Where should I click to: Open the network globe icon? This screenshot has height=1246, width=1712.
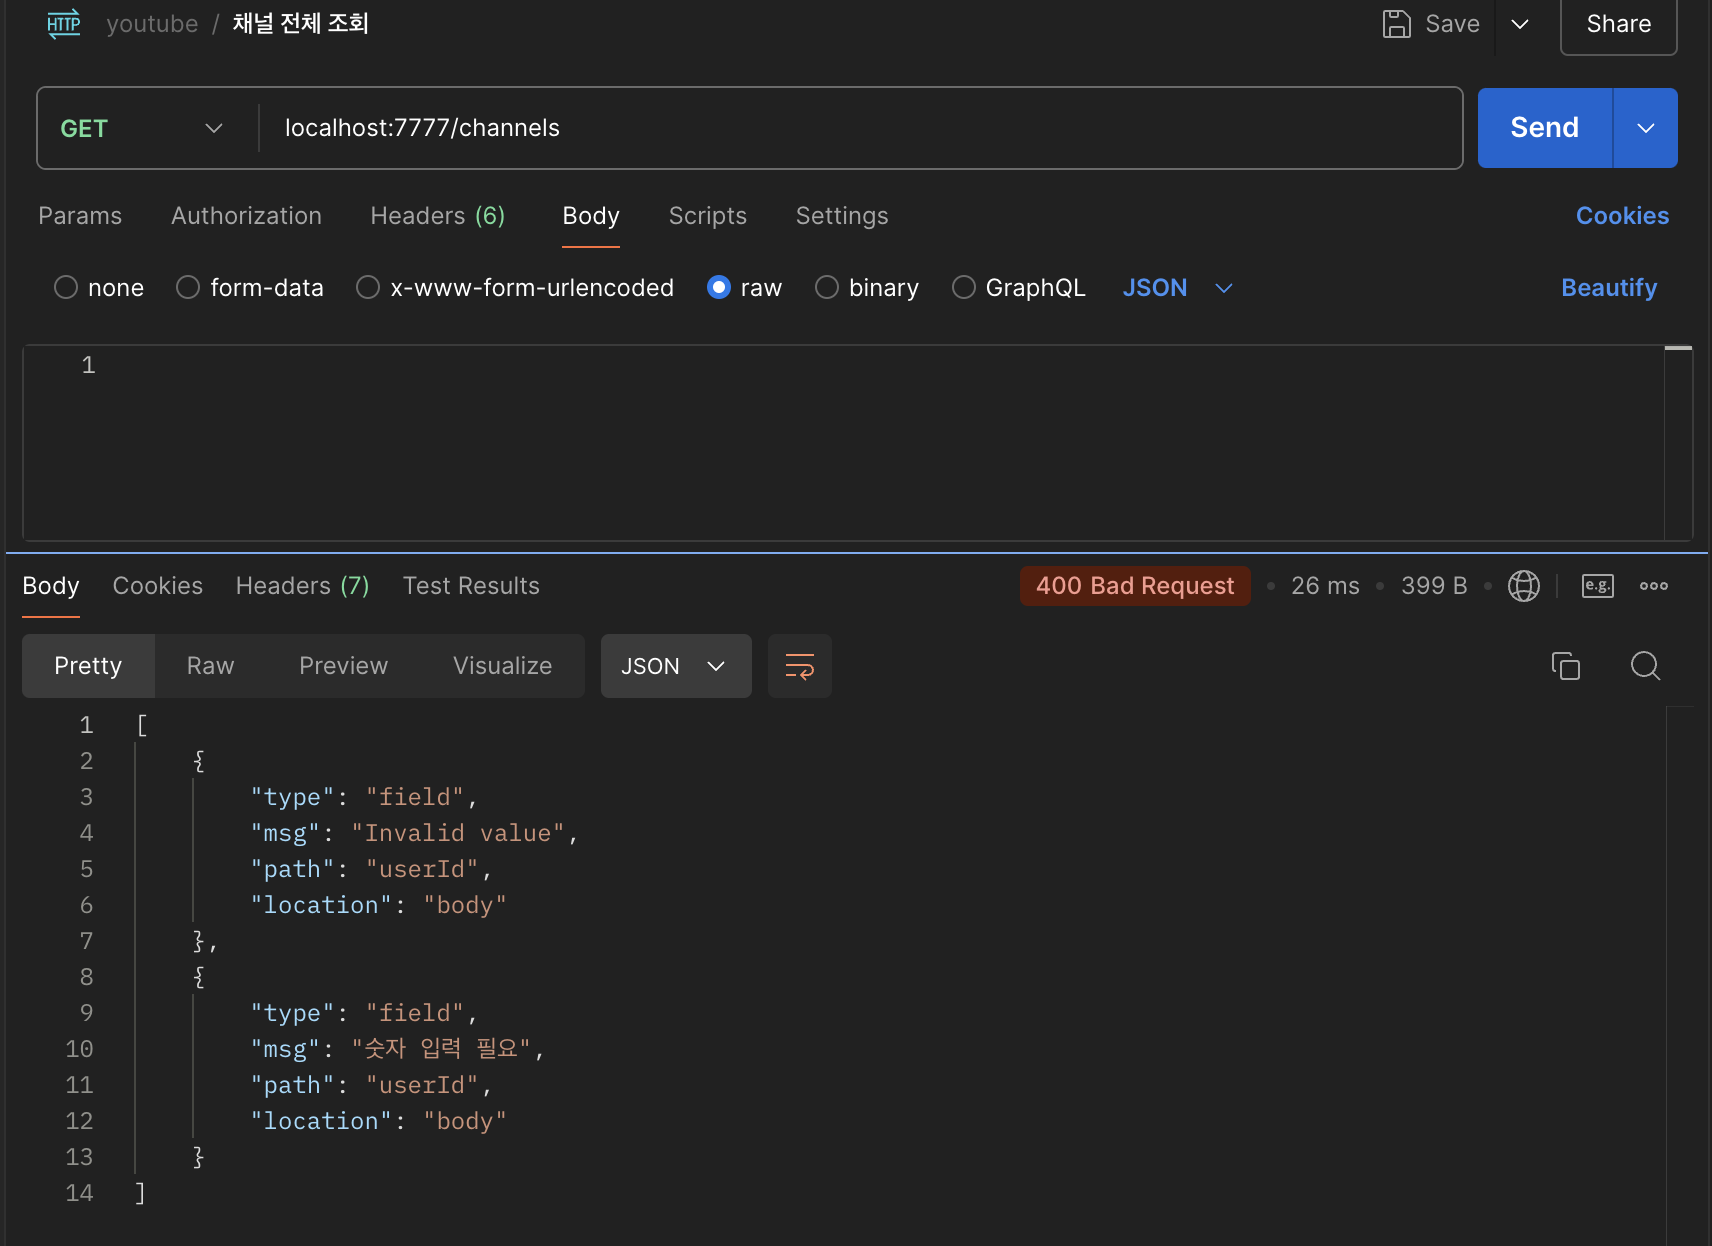[1524, 586]
